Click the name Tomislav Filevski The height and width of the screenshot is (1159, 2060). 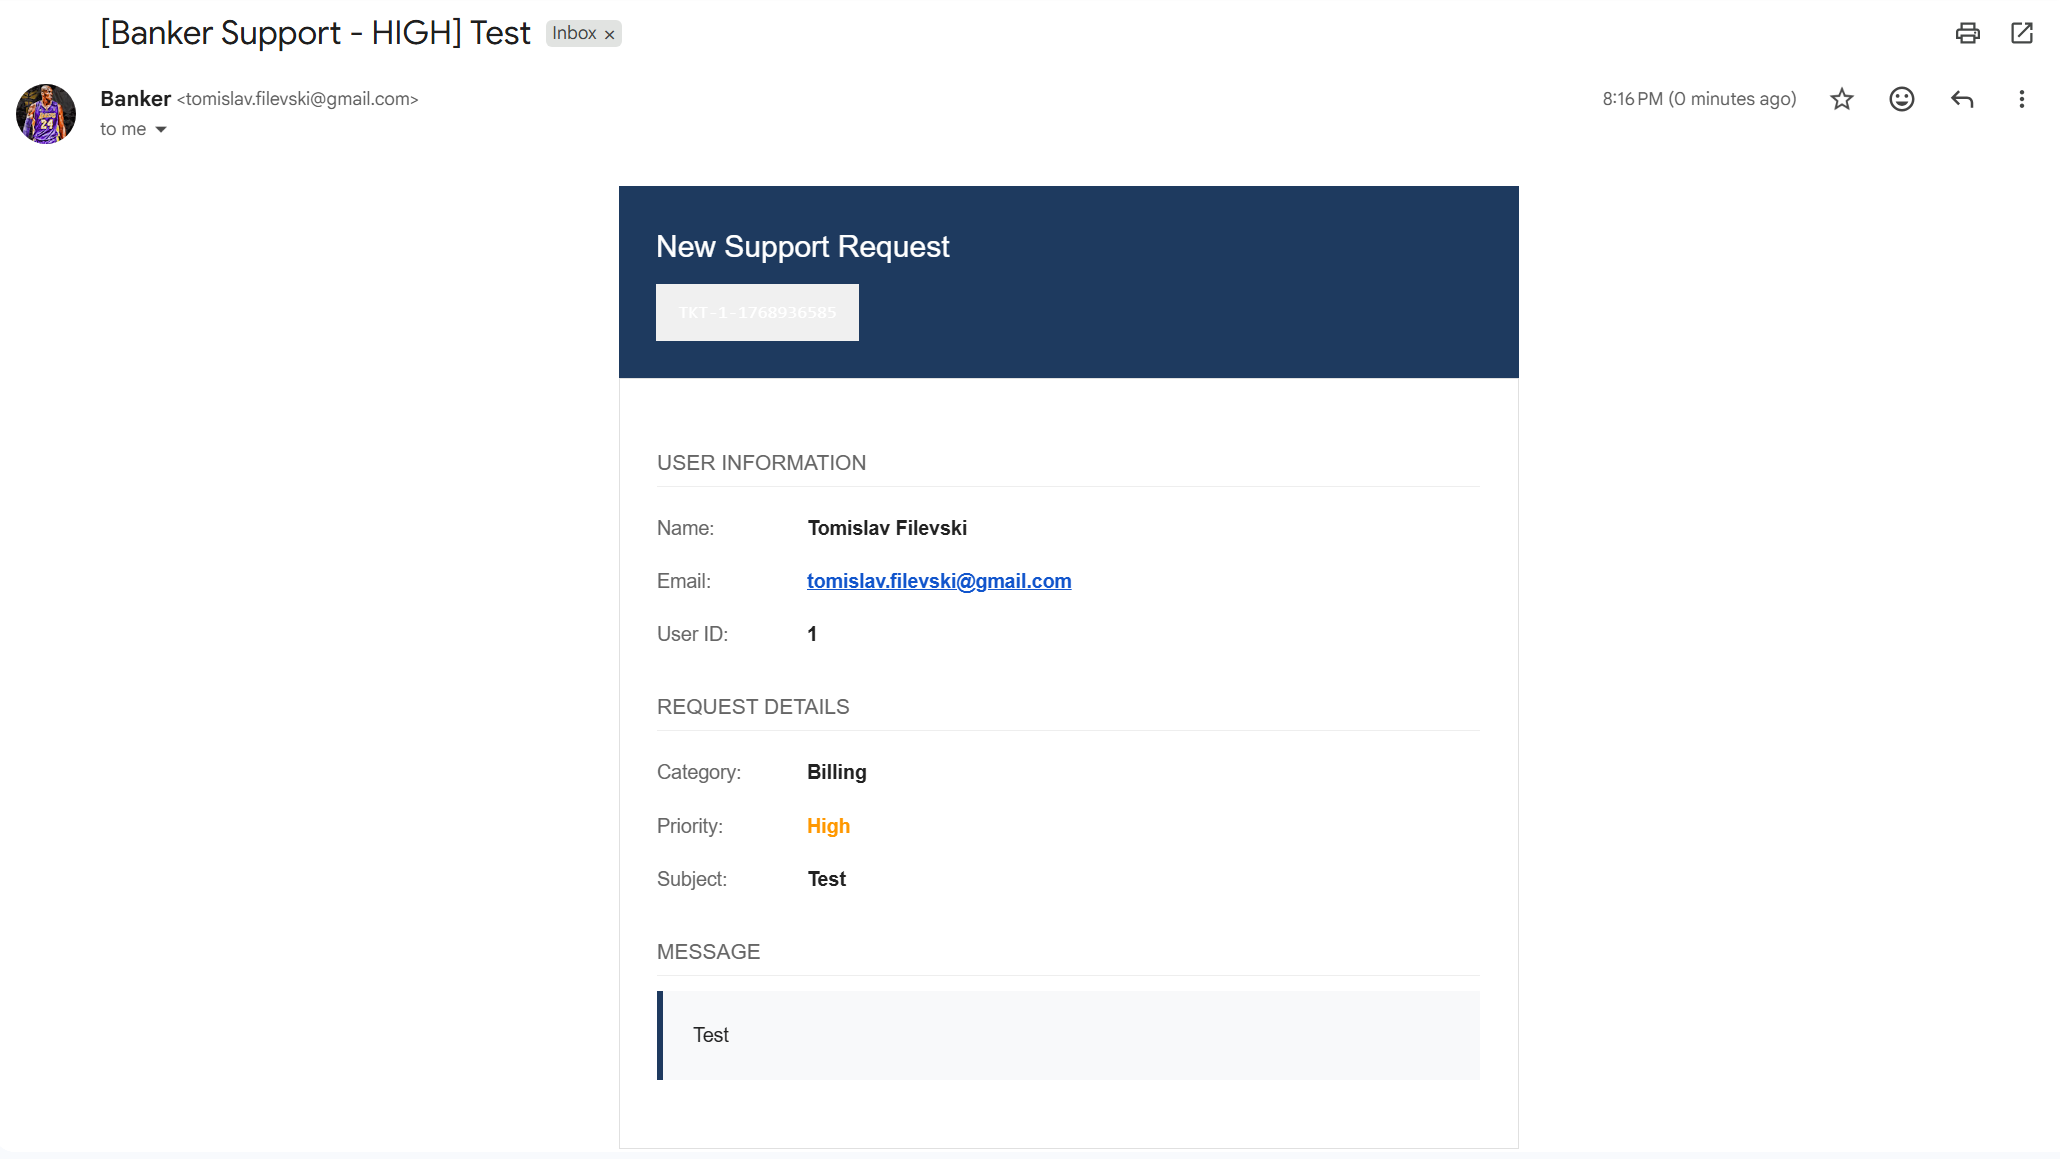tap(886, 528)
